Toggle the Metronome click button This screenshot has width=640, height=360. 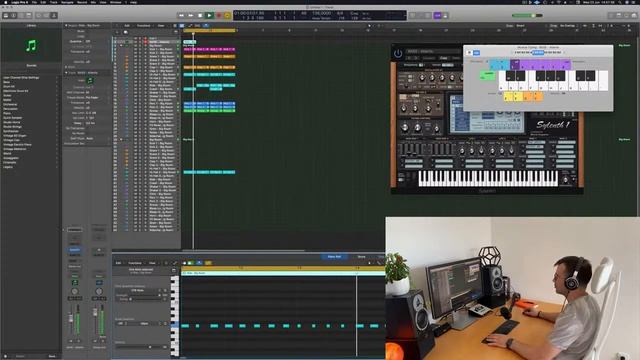[x=445, y=16]
